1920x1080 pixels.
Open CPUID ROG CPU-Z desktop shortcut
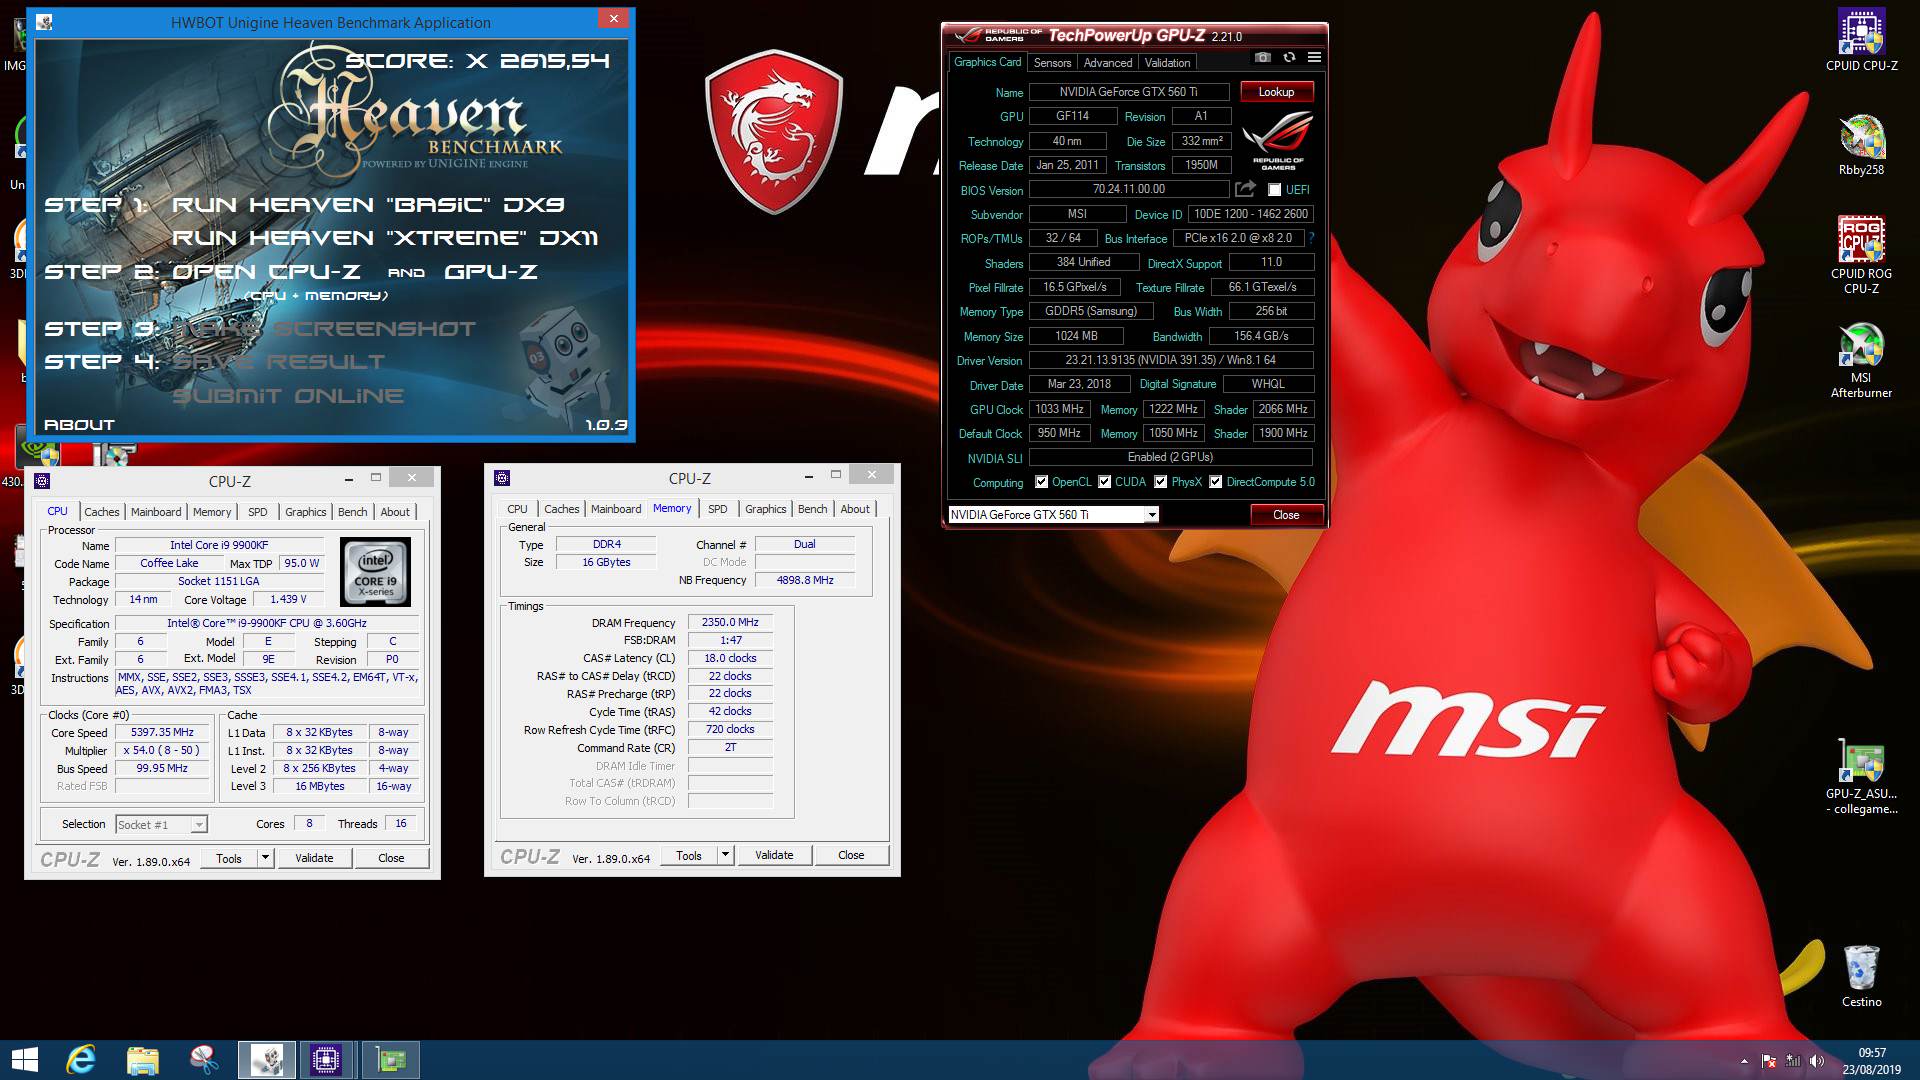point(1861,256)
